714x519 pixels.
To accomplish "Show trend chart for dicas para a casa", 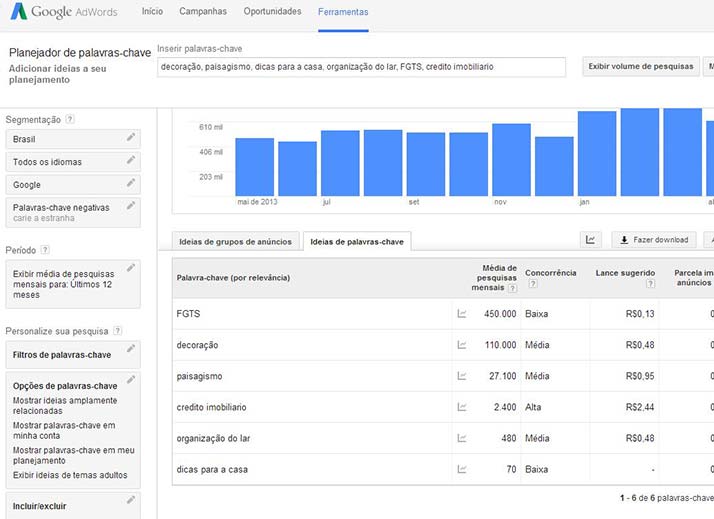I will coord(462,469).
